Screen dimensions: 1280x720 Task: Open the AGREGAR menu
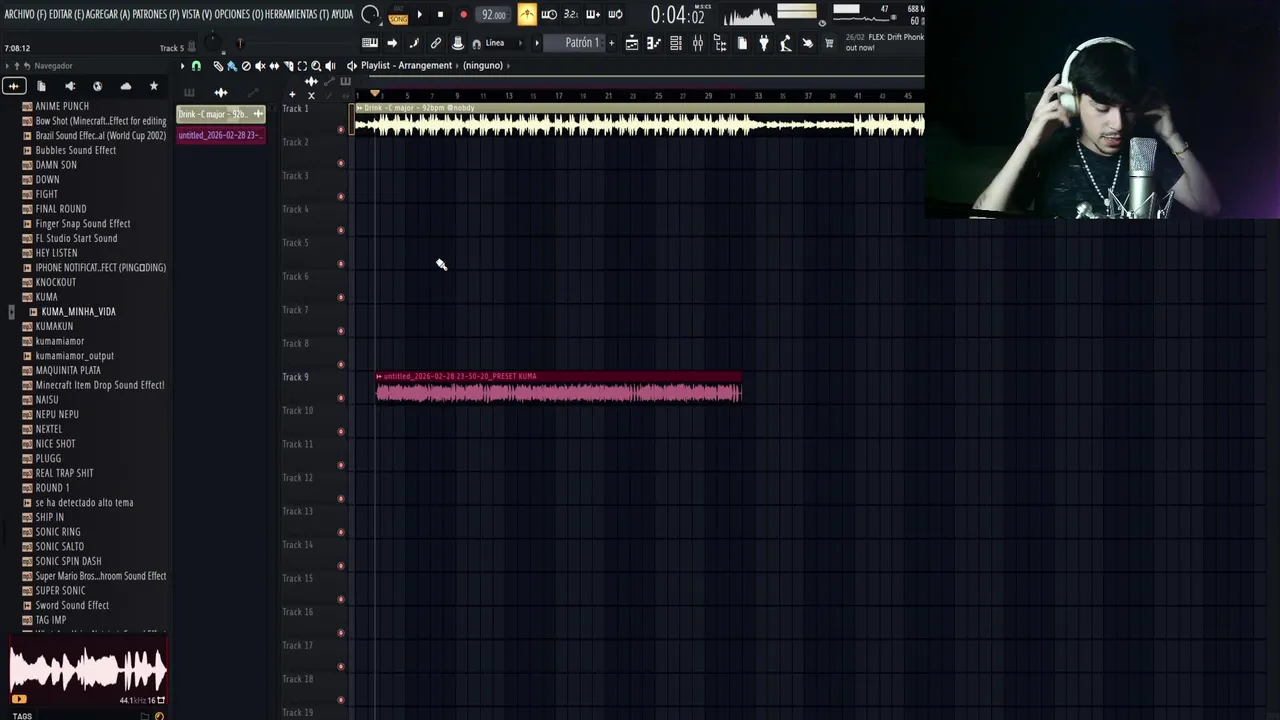(x=108, y=14)
